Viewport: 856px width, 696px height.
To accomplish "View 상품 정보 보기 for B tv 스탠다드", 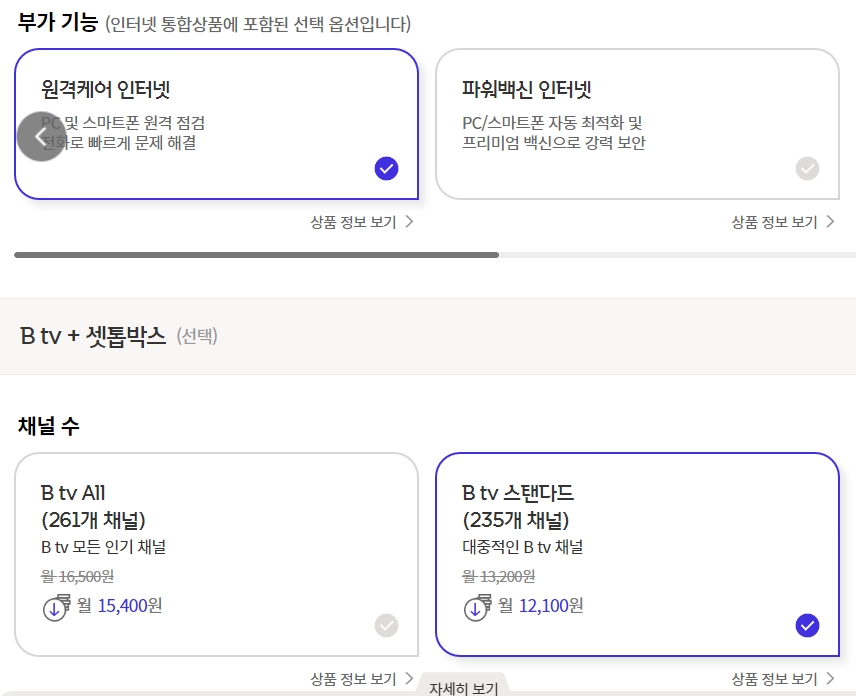I will pyautogui.click(x=783, y=679).
